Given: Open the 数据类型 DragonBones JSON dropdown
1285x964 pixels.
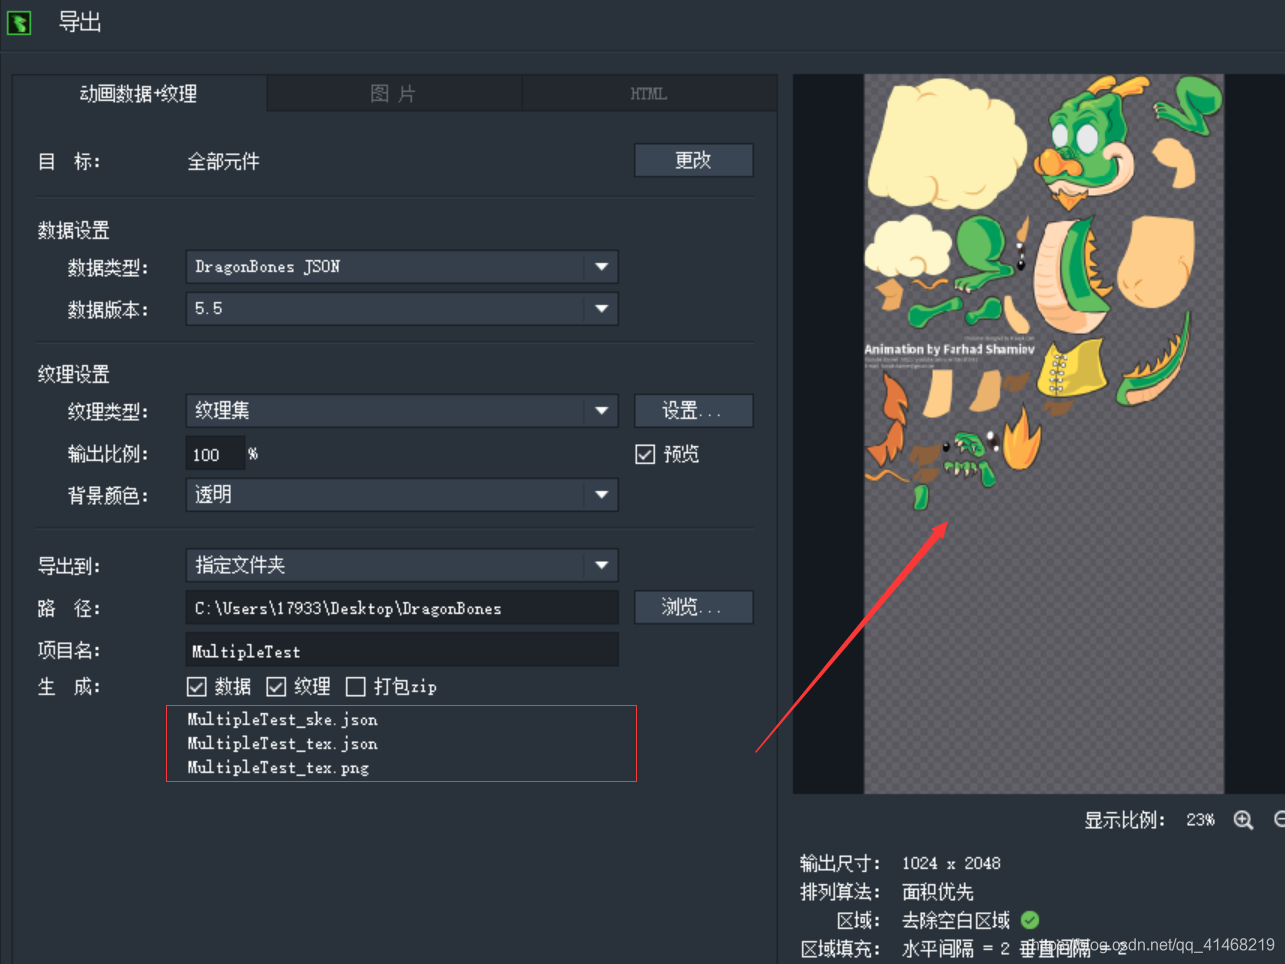Looking at the screenshot, I should click(402, 267).
